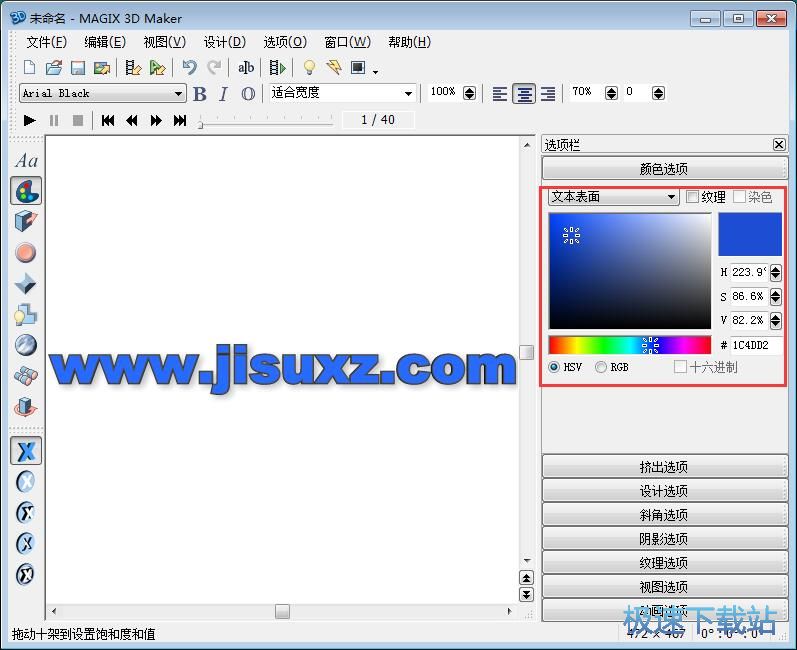Open the 适合宽度 fit width dropdown

342,94
